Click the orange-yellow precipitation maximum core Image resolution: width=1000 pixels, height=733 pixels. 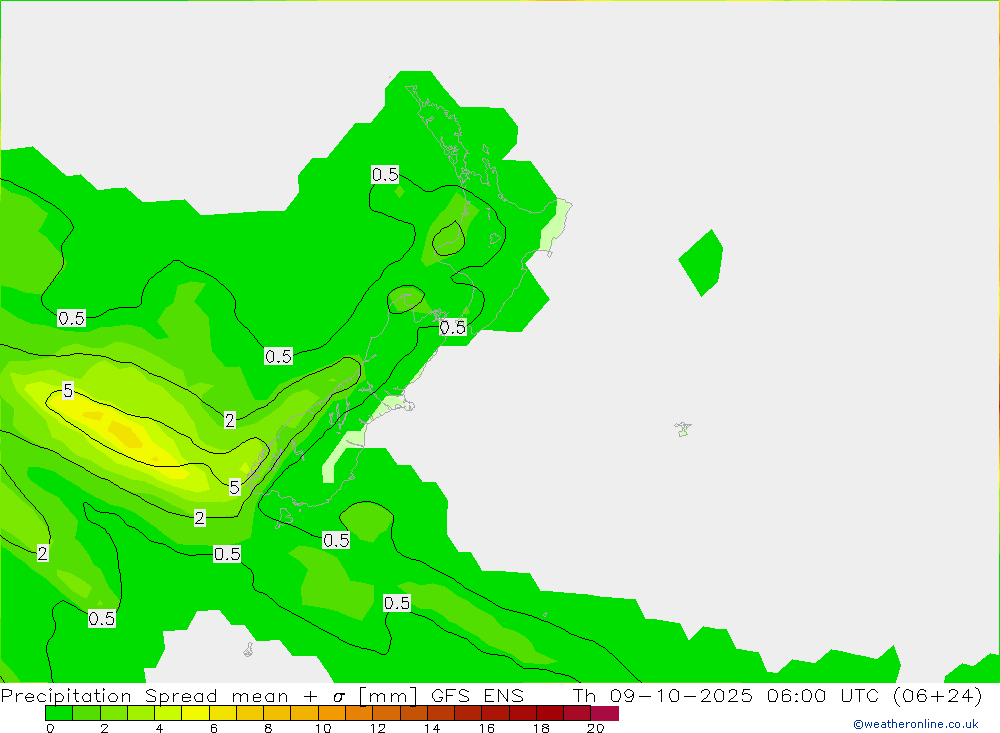point(125,432)
